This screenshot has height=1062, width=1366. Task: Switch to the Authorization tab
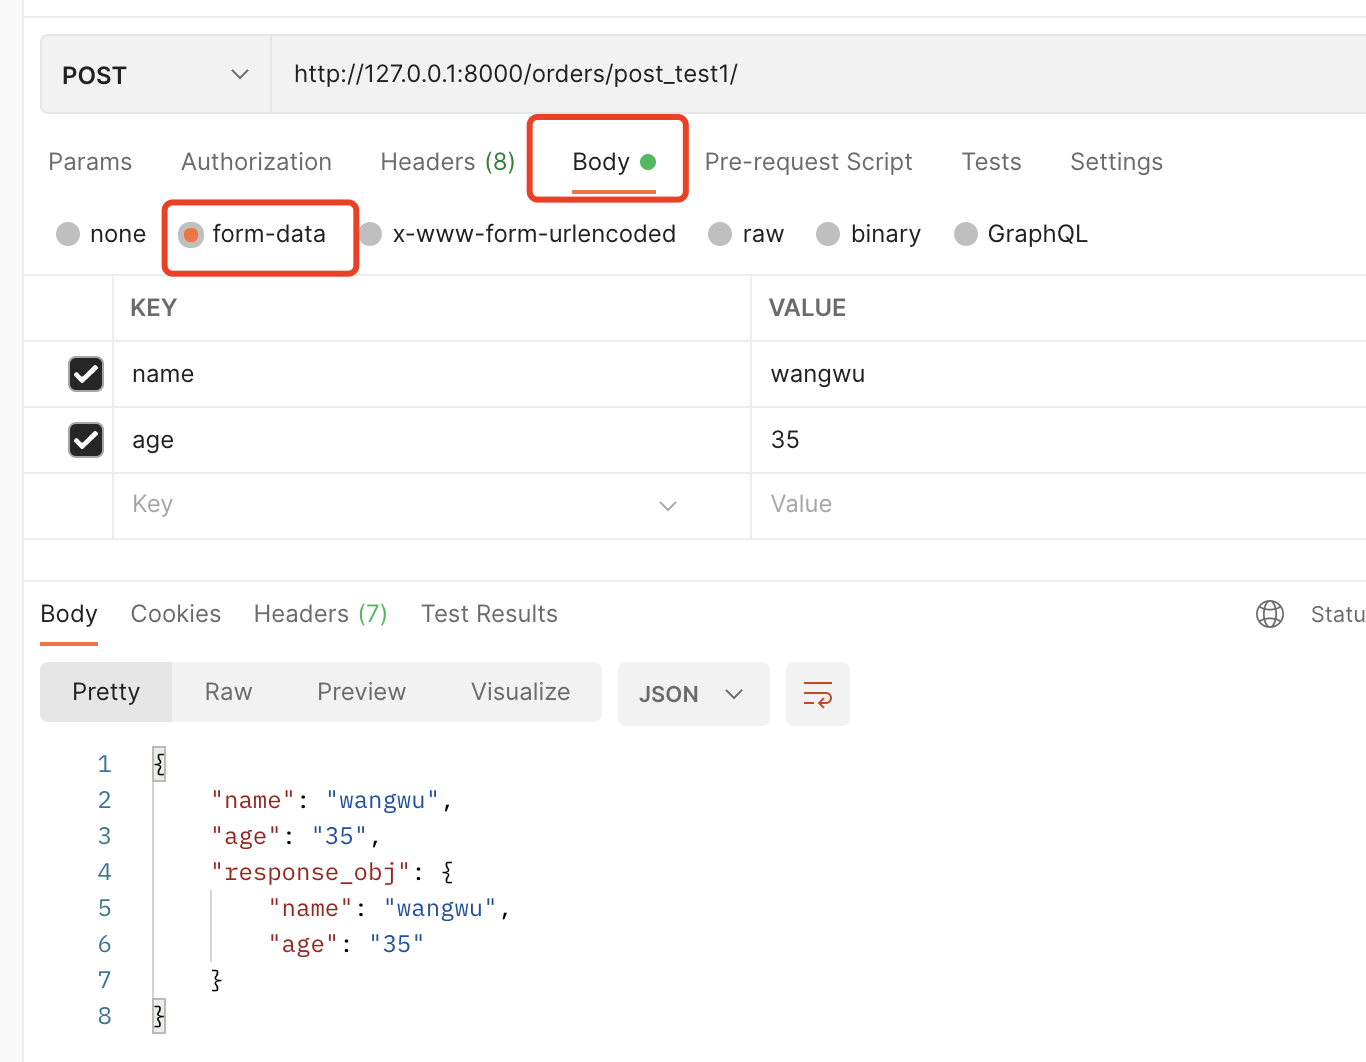coord(256,161)
